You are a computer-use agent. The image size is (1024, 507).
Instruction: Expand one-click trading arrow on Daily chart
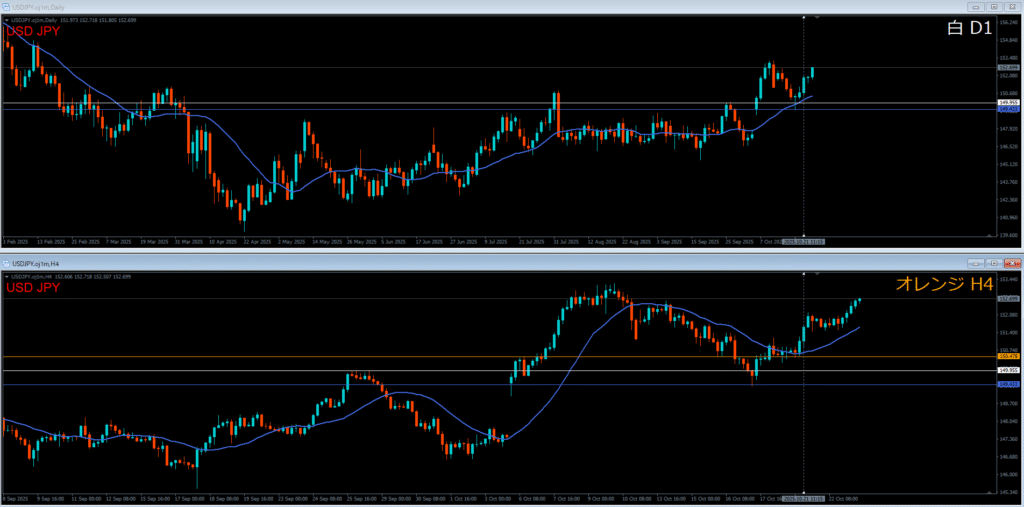point(6,19)
